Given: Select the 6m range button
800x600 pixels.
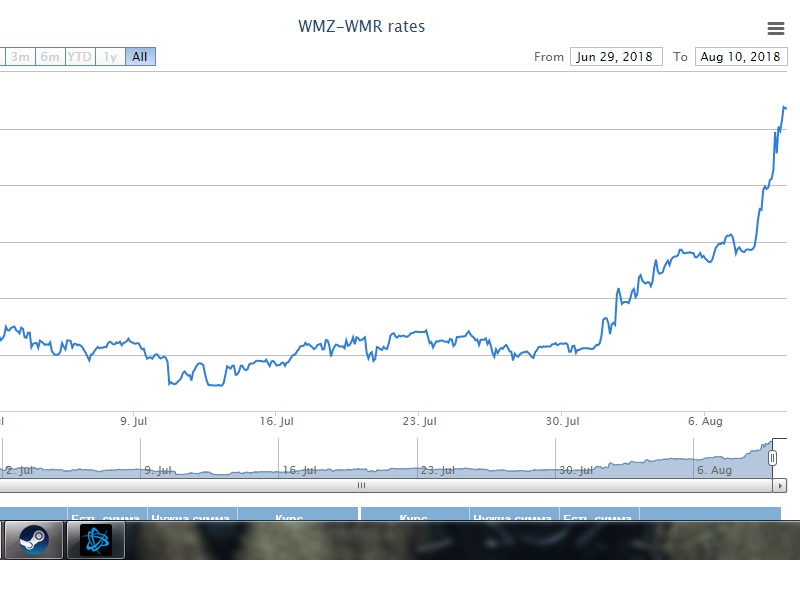Looking at the screenshot, I should point(50,57).
